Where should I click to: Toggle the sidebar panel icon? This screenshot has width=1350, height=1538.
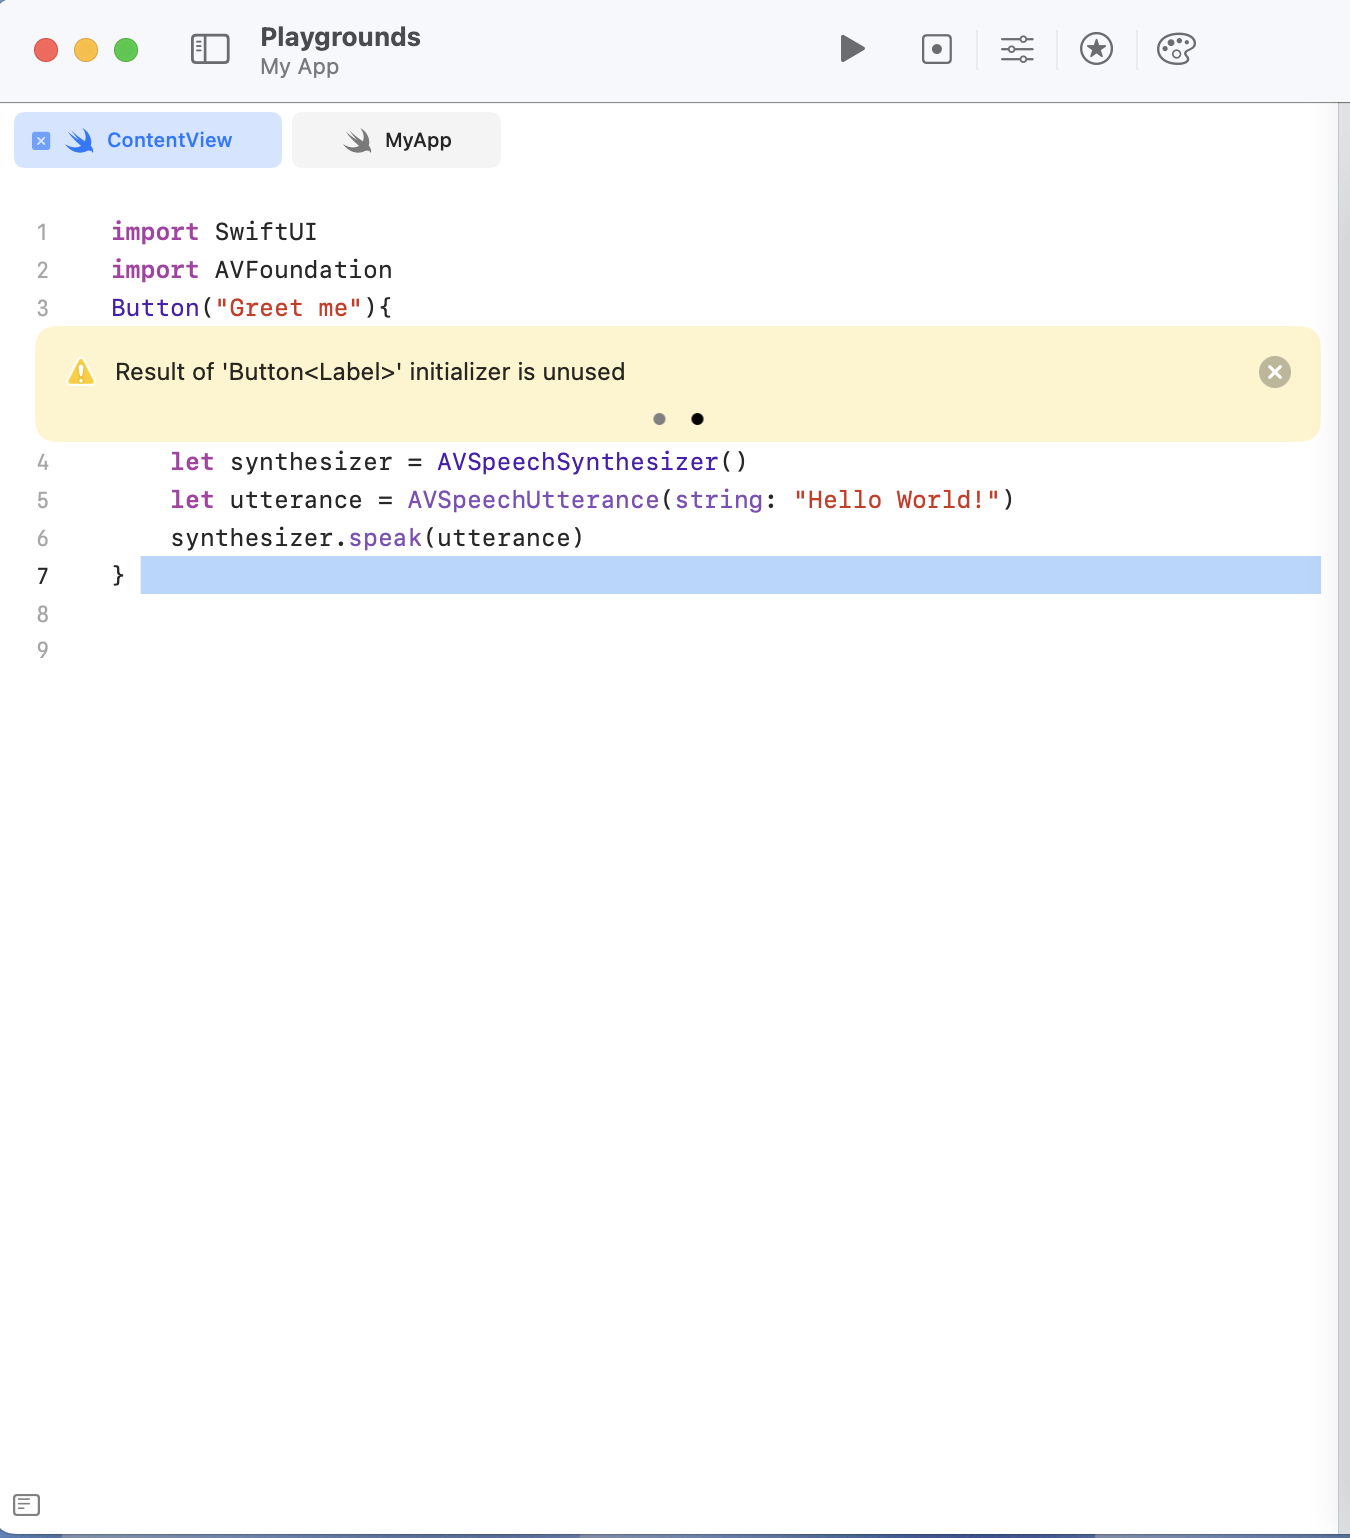(210, 49)
